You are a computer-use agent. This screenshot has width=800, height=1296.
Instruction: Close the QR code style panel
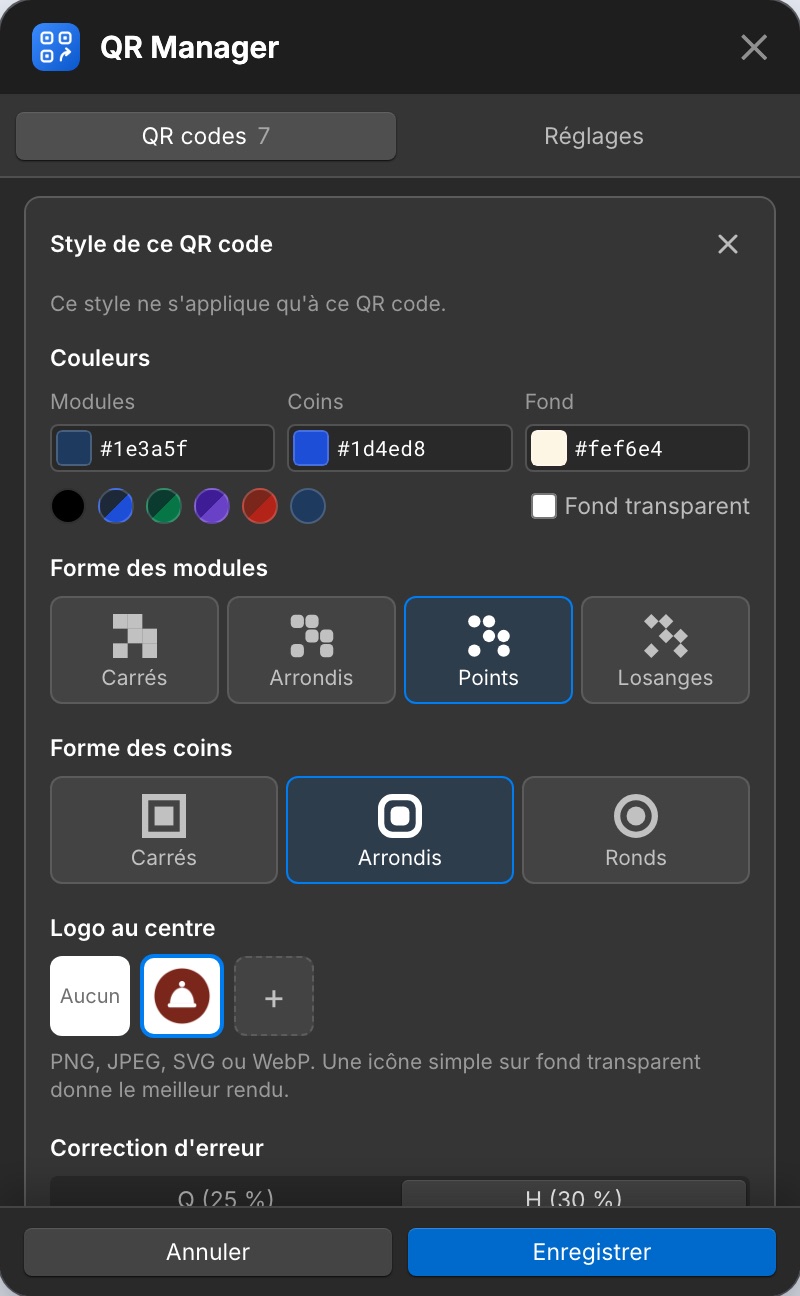pyautogui.click(x=728, y=244)
